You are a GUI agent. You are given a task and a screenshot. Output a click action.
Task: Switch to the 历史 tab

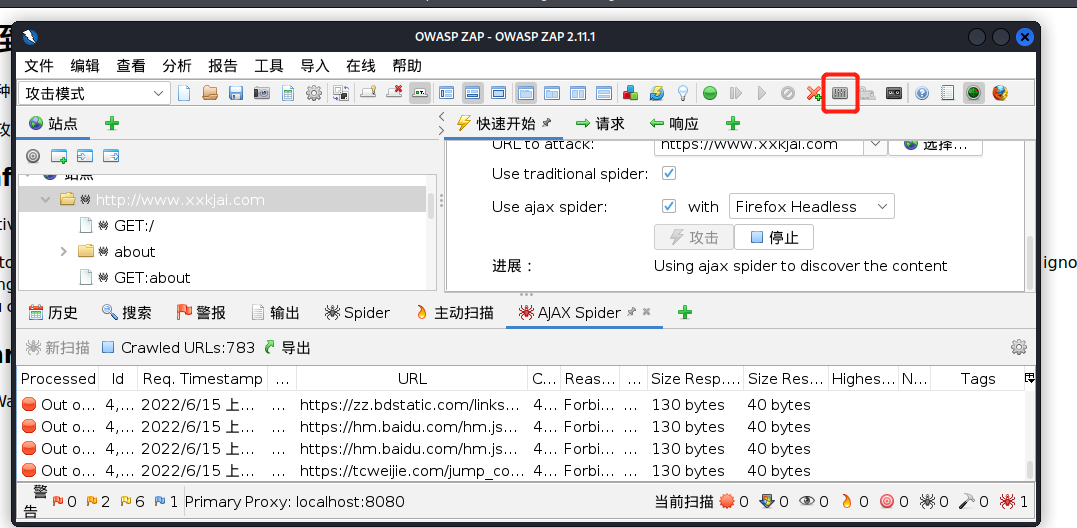tap(53, 313)
